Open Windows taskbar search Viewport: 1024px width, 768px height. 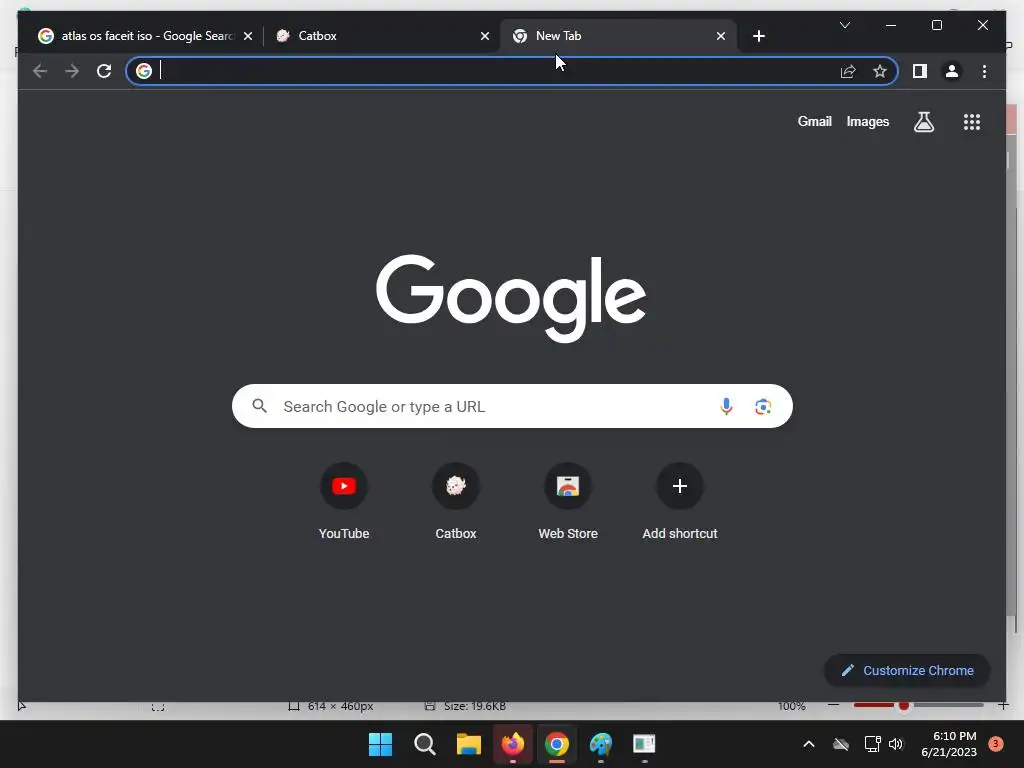click(x=424, y=744)
